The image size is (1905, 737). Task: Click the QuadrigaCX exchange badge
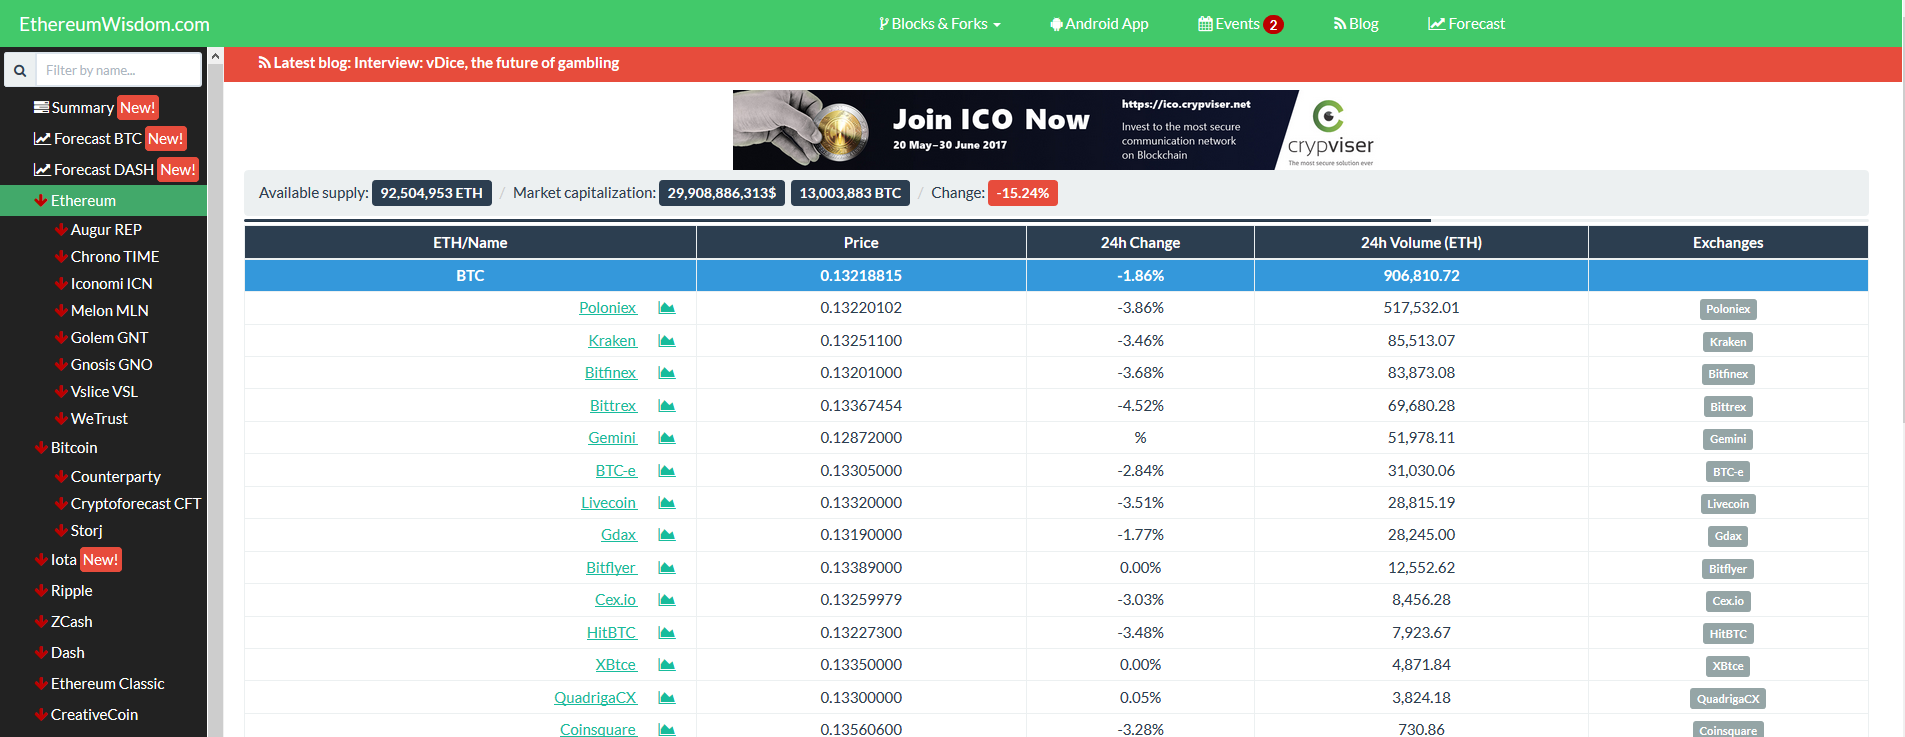(x=1727, y=699)
